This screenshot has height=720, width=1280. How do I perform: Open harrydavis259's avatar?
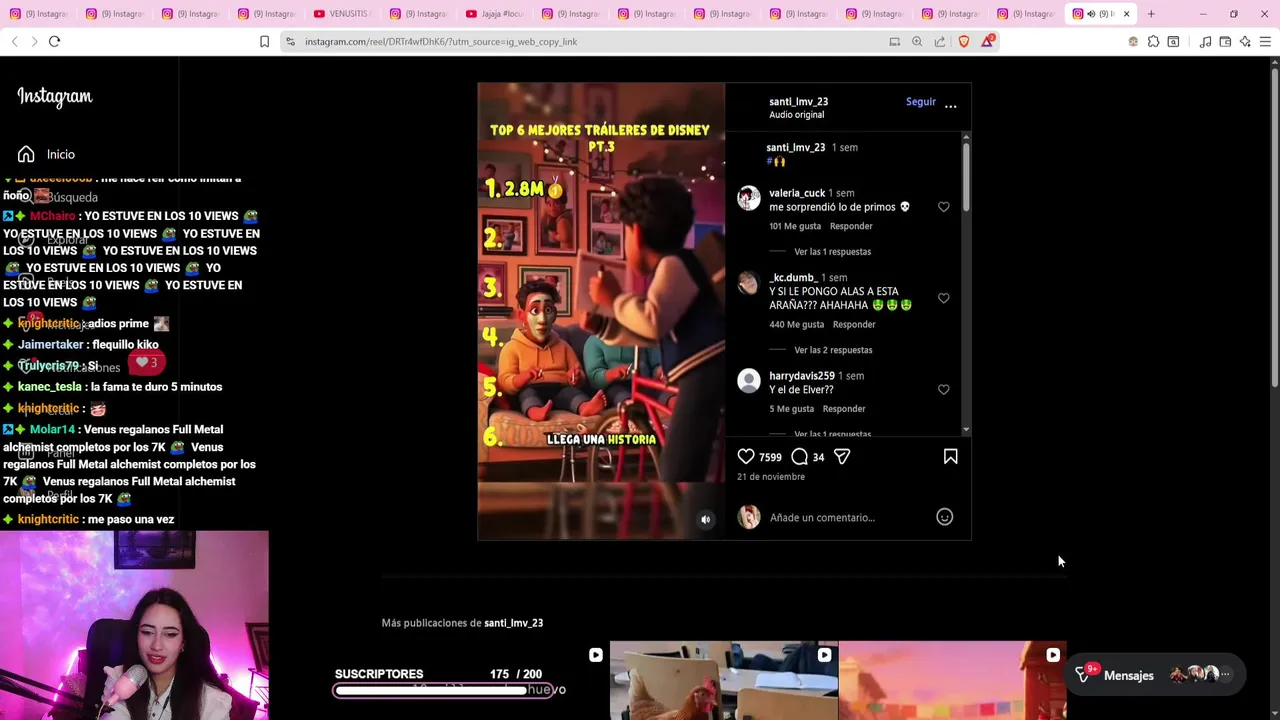(748, 380)
